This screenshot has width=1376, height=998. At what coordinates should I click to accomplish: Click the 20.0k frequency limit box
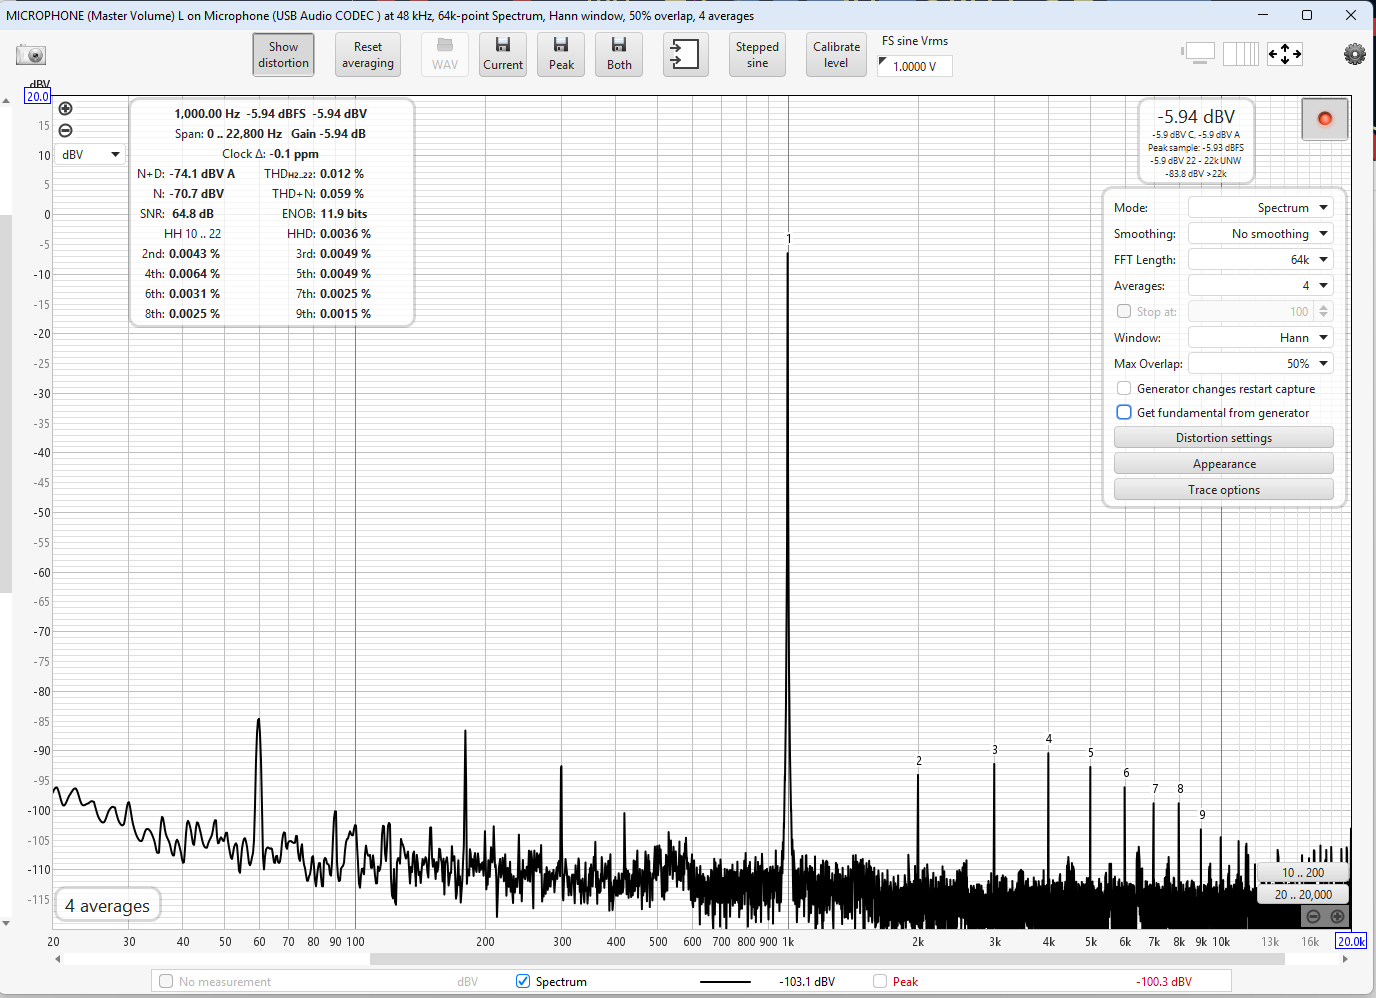(1351, 941)
